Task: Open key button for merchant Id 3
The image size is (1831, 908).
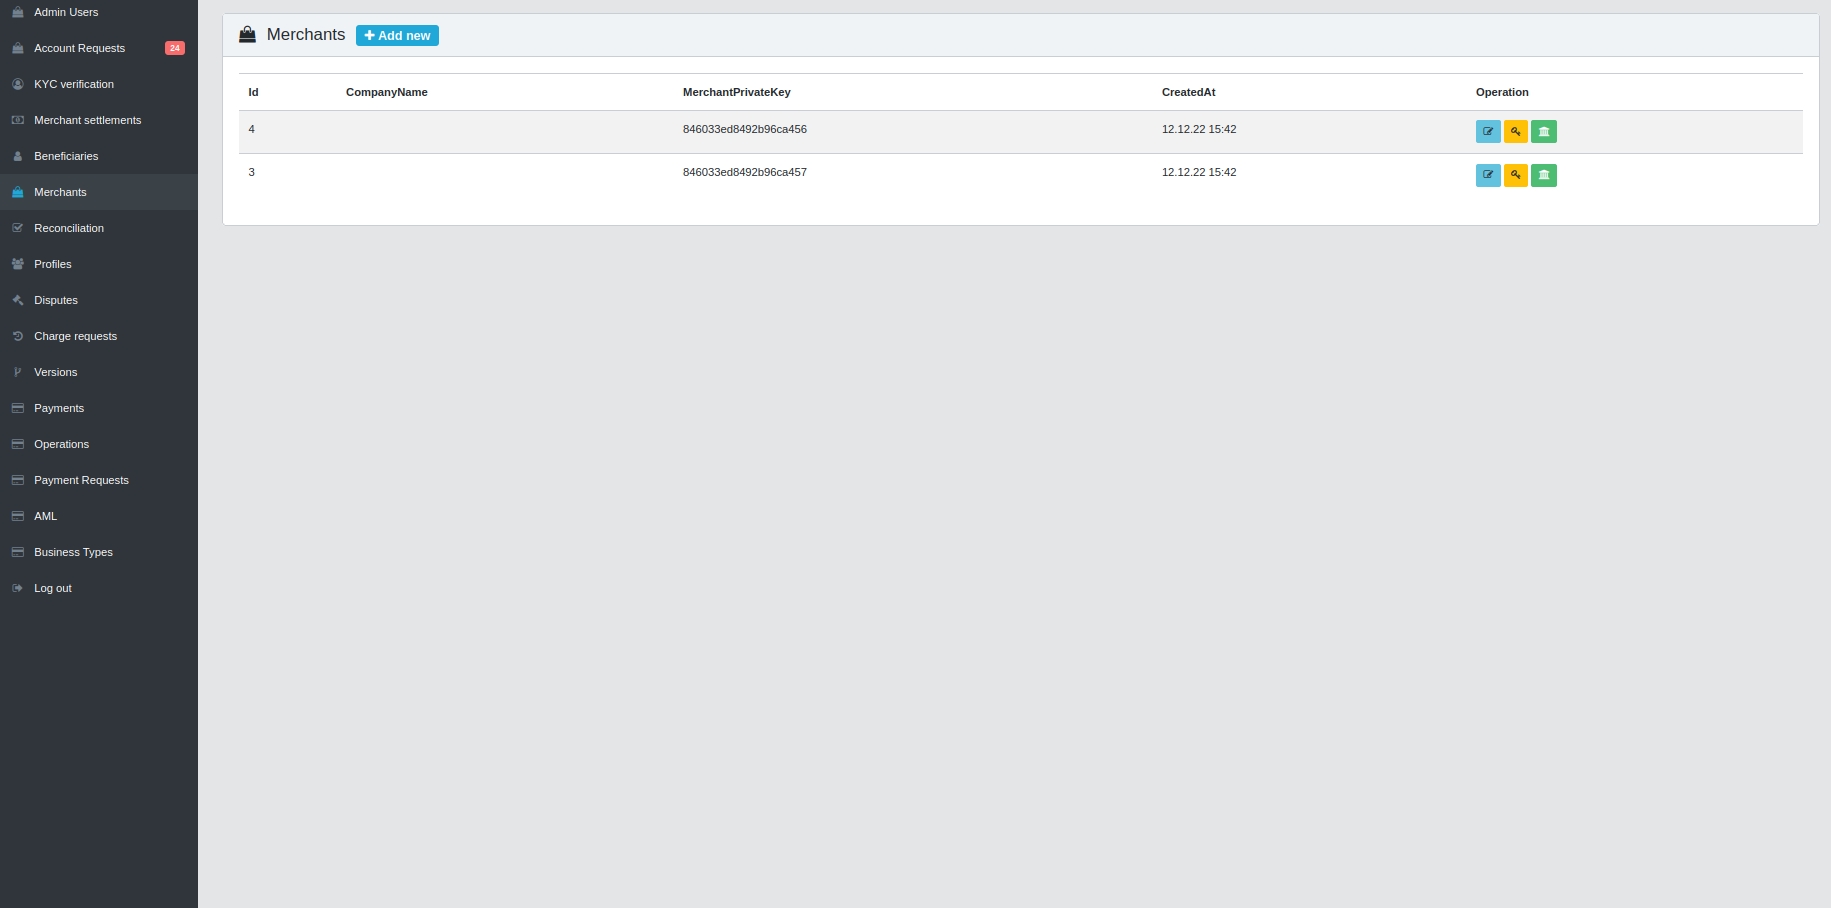Action: (1516, 175)
